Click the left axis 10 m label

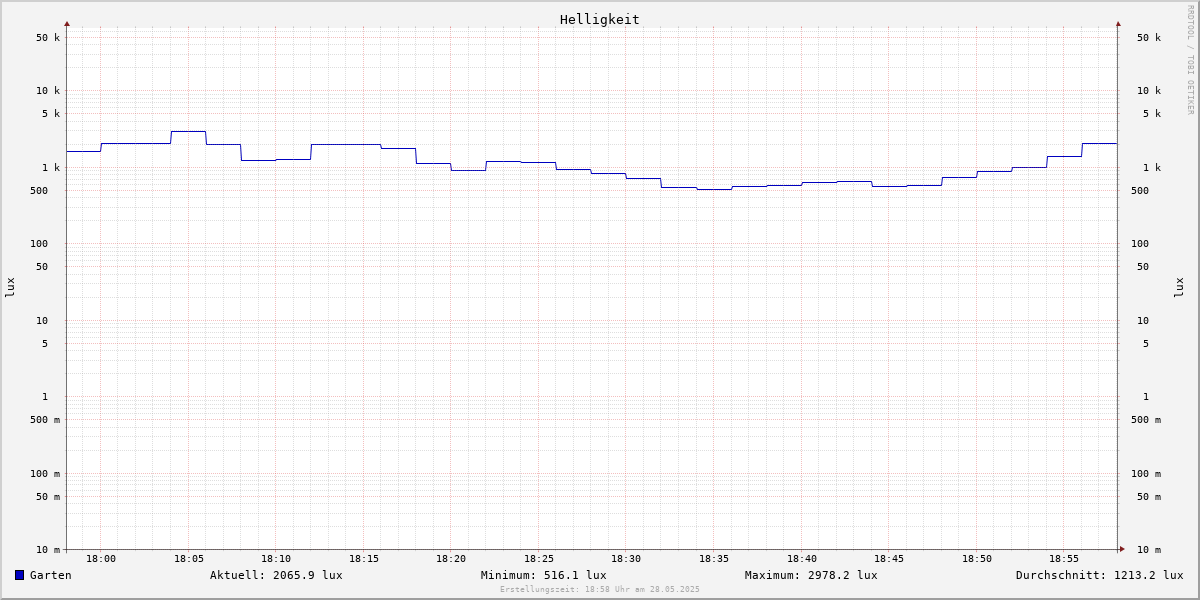pos(48,550)
